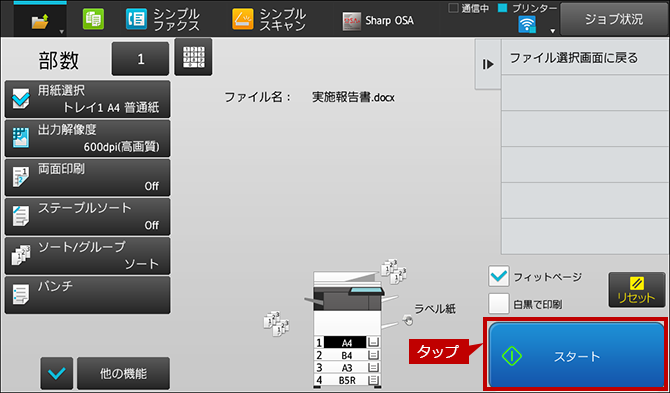Tap the output tray sorted pages icon top right of machine
This screenshot has width=670, height=393.
(x=394, y=273)
